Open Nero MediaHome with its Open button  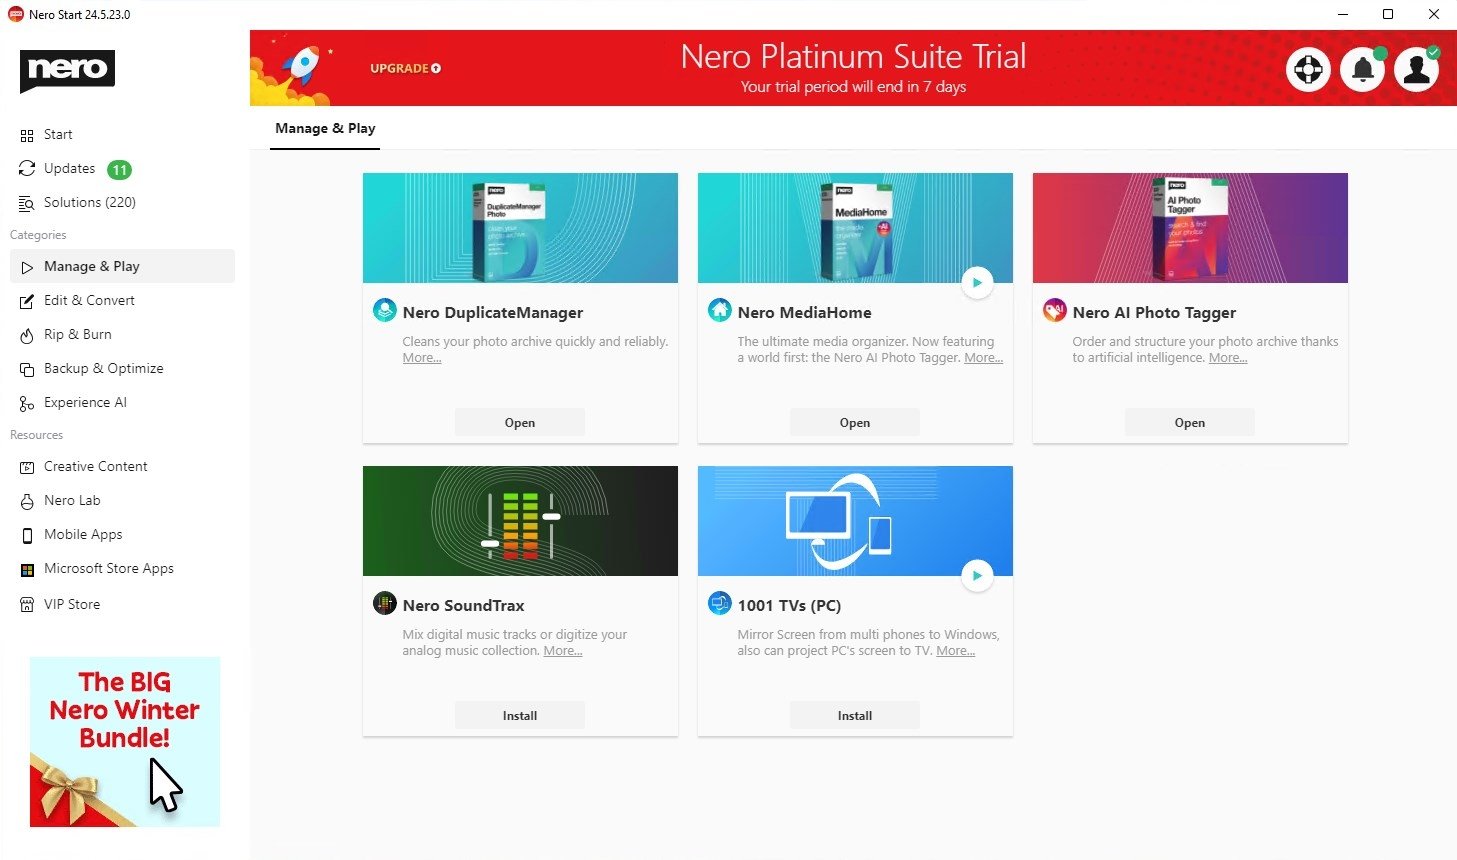coord(855,423)
